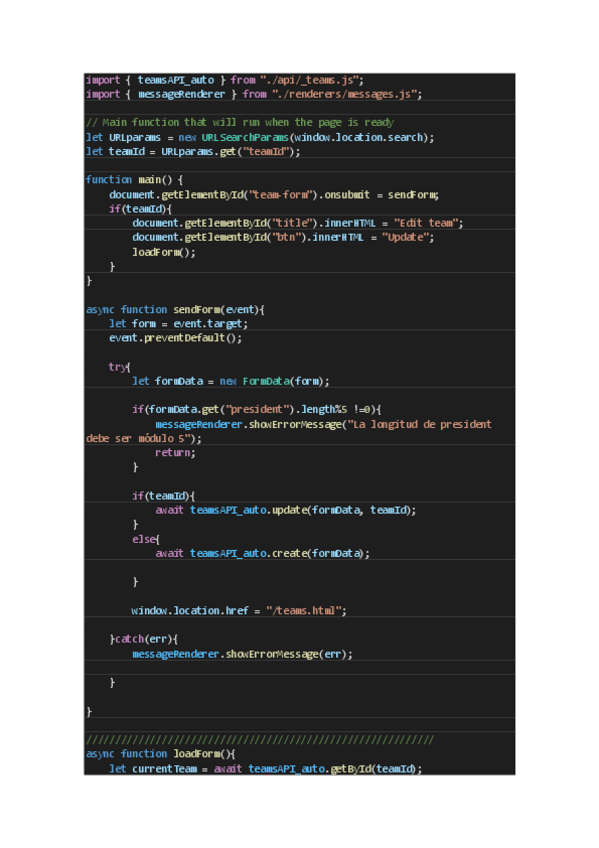This screenshot has height=848, width=599.
Task: Click the president length%5 condition line
Action: click(x=257, y=409)
